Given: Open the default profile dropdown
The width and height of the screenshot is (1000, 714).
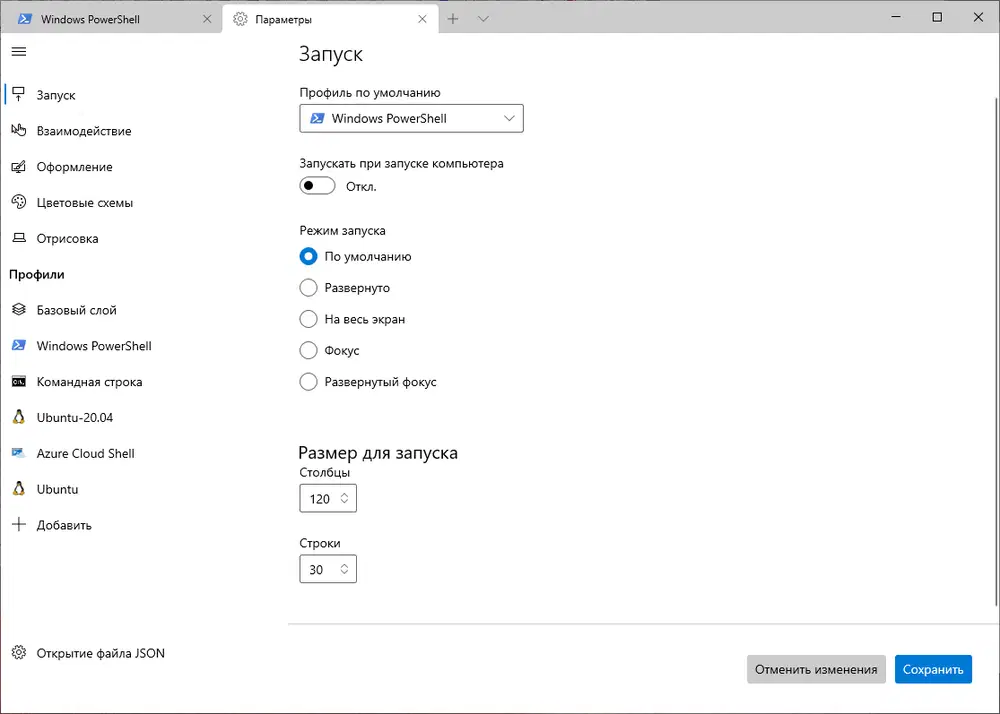Looking at the screenshot, I should coord(411,118).
